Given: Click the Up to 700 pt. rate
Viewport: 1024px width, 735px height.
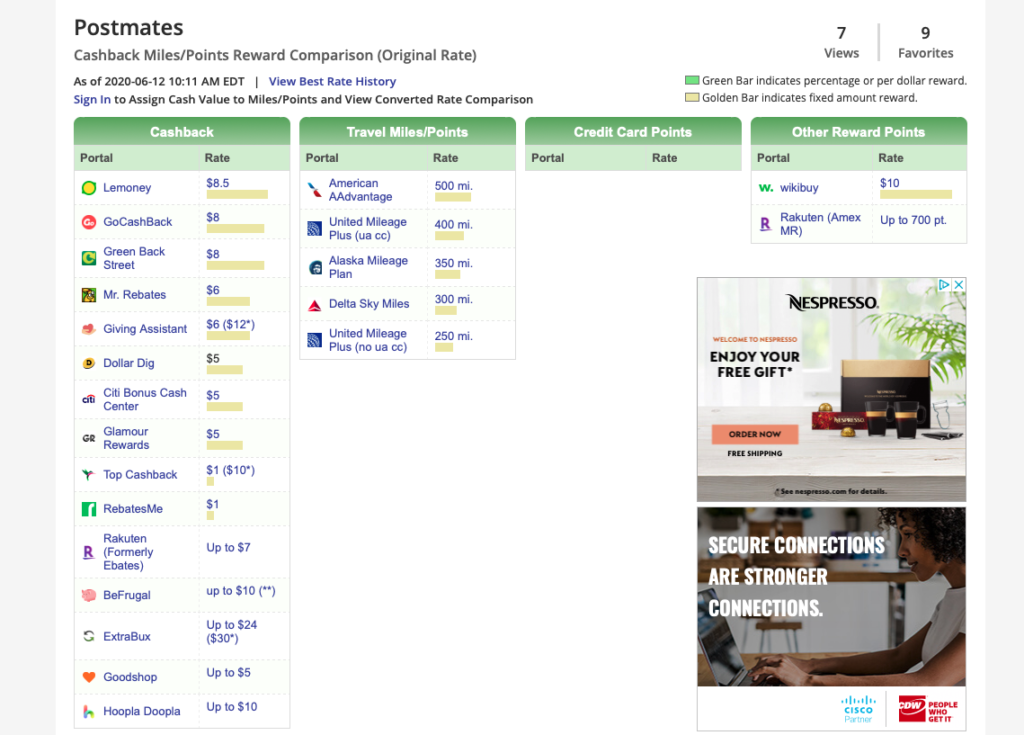Looking at the screenshot, I should click(x=913, y=220).
